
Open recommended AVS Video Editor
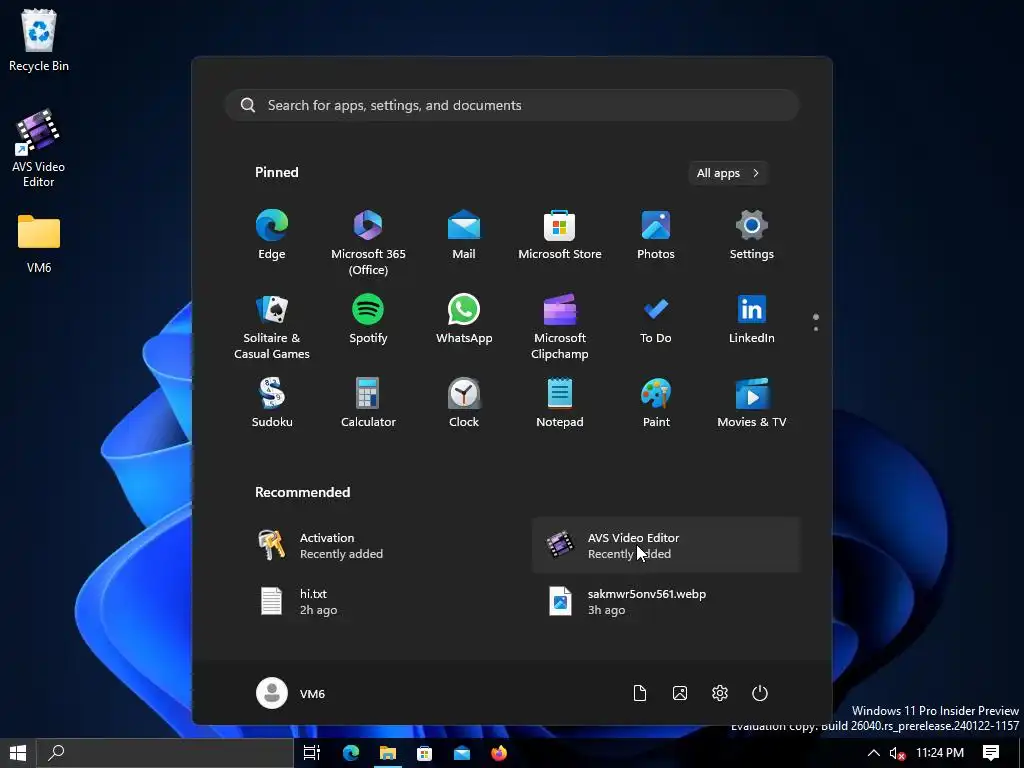[x=665, y=545]
